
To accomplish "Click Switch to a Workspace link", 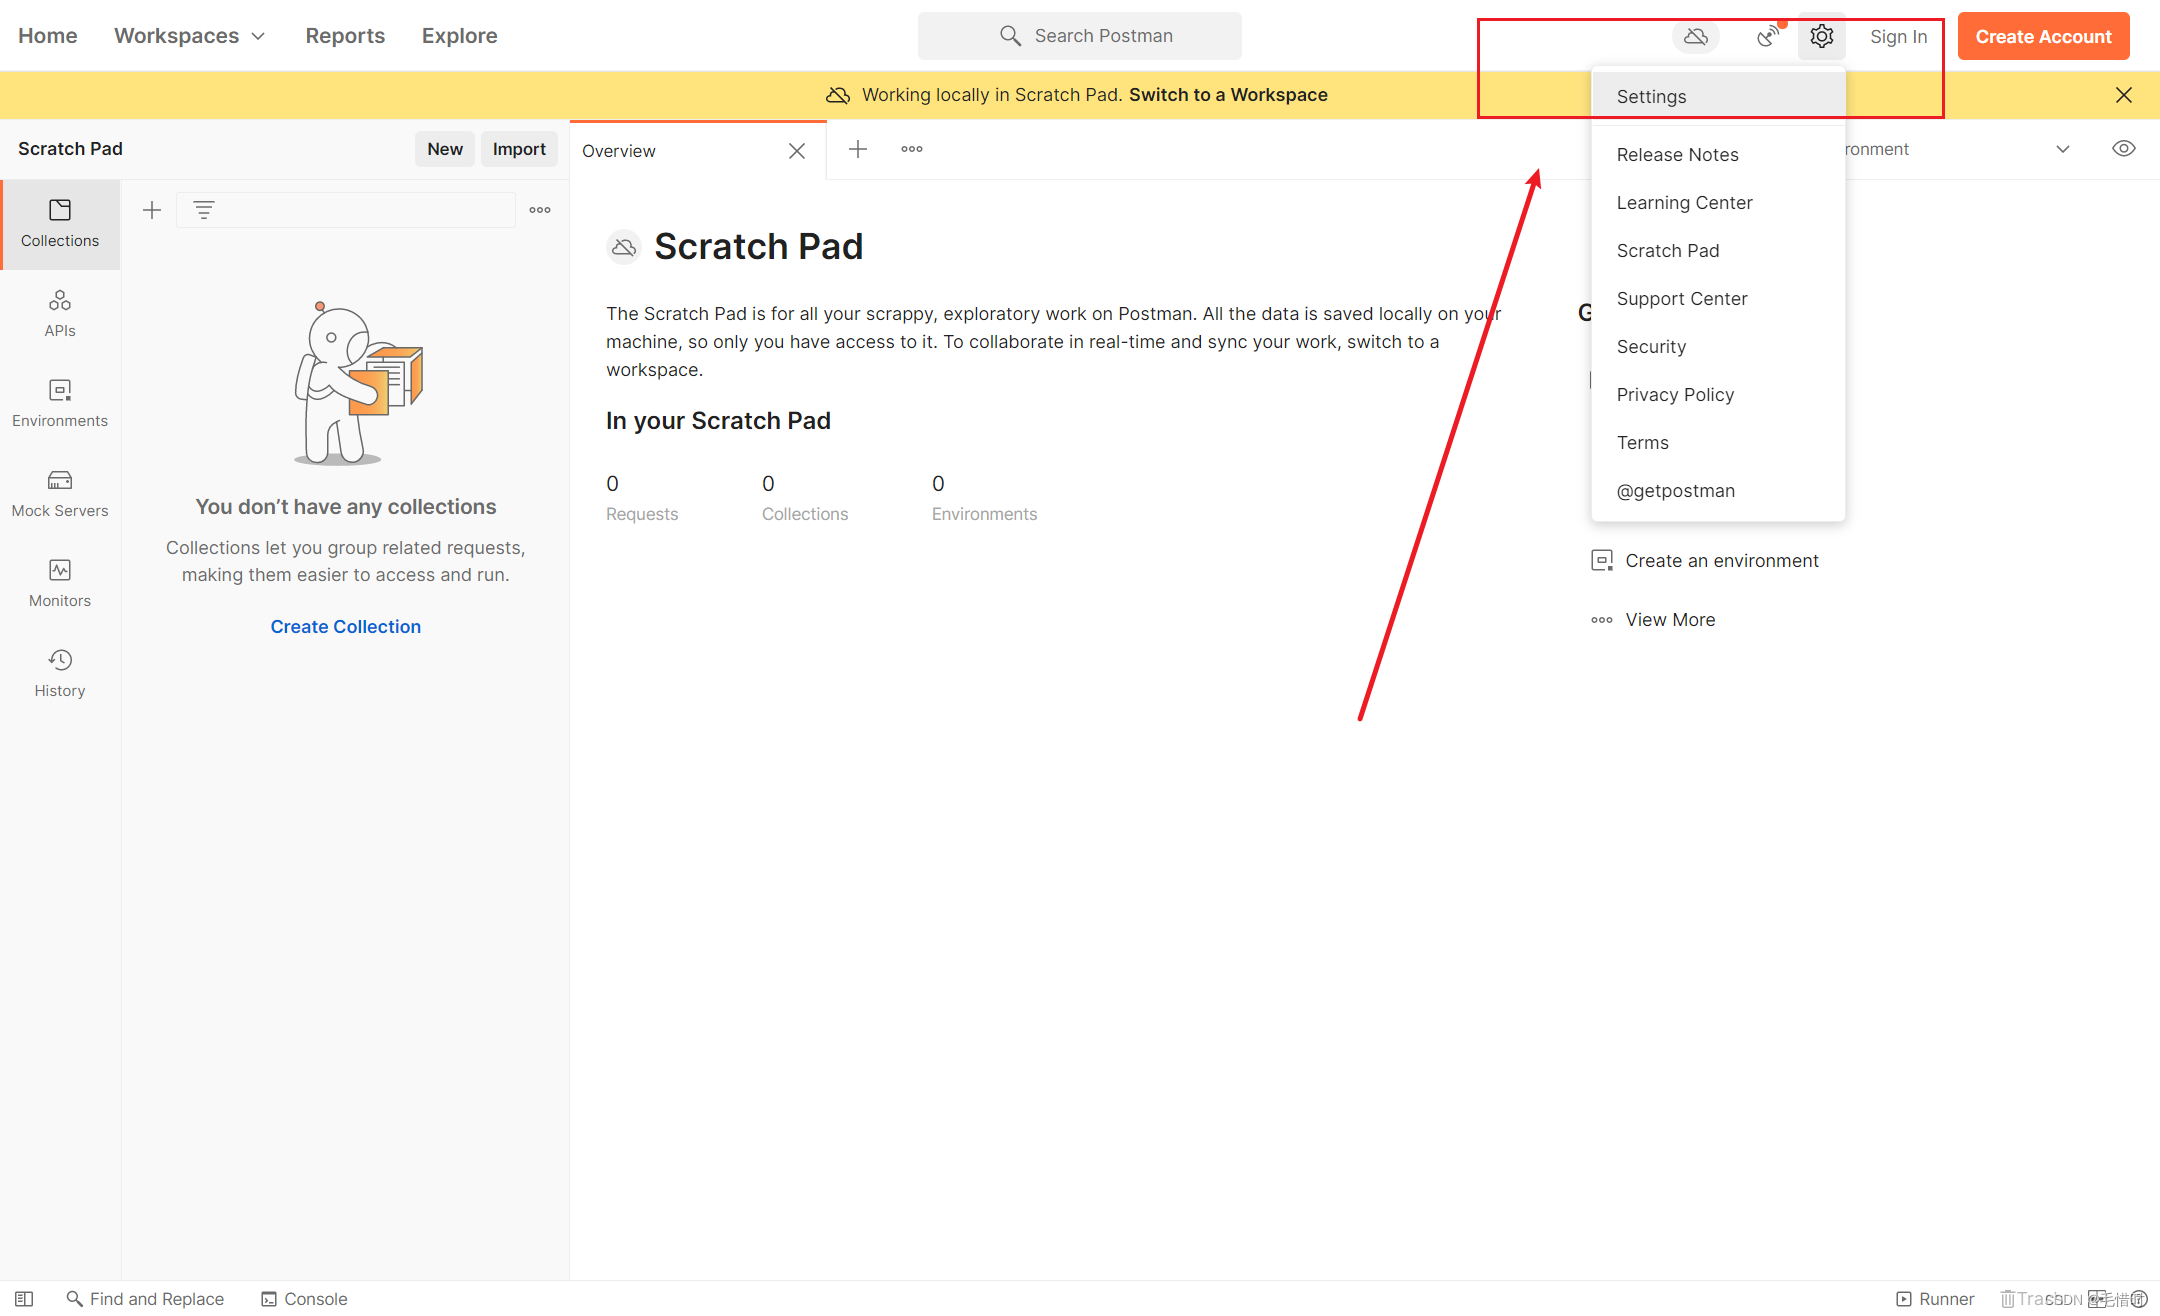I will [x=1228, y=95].
